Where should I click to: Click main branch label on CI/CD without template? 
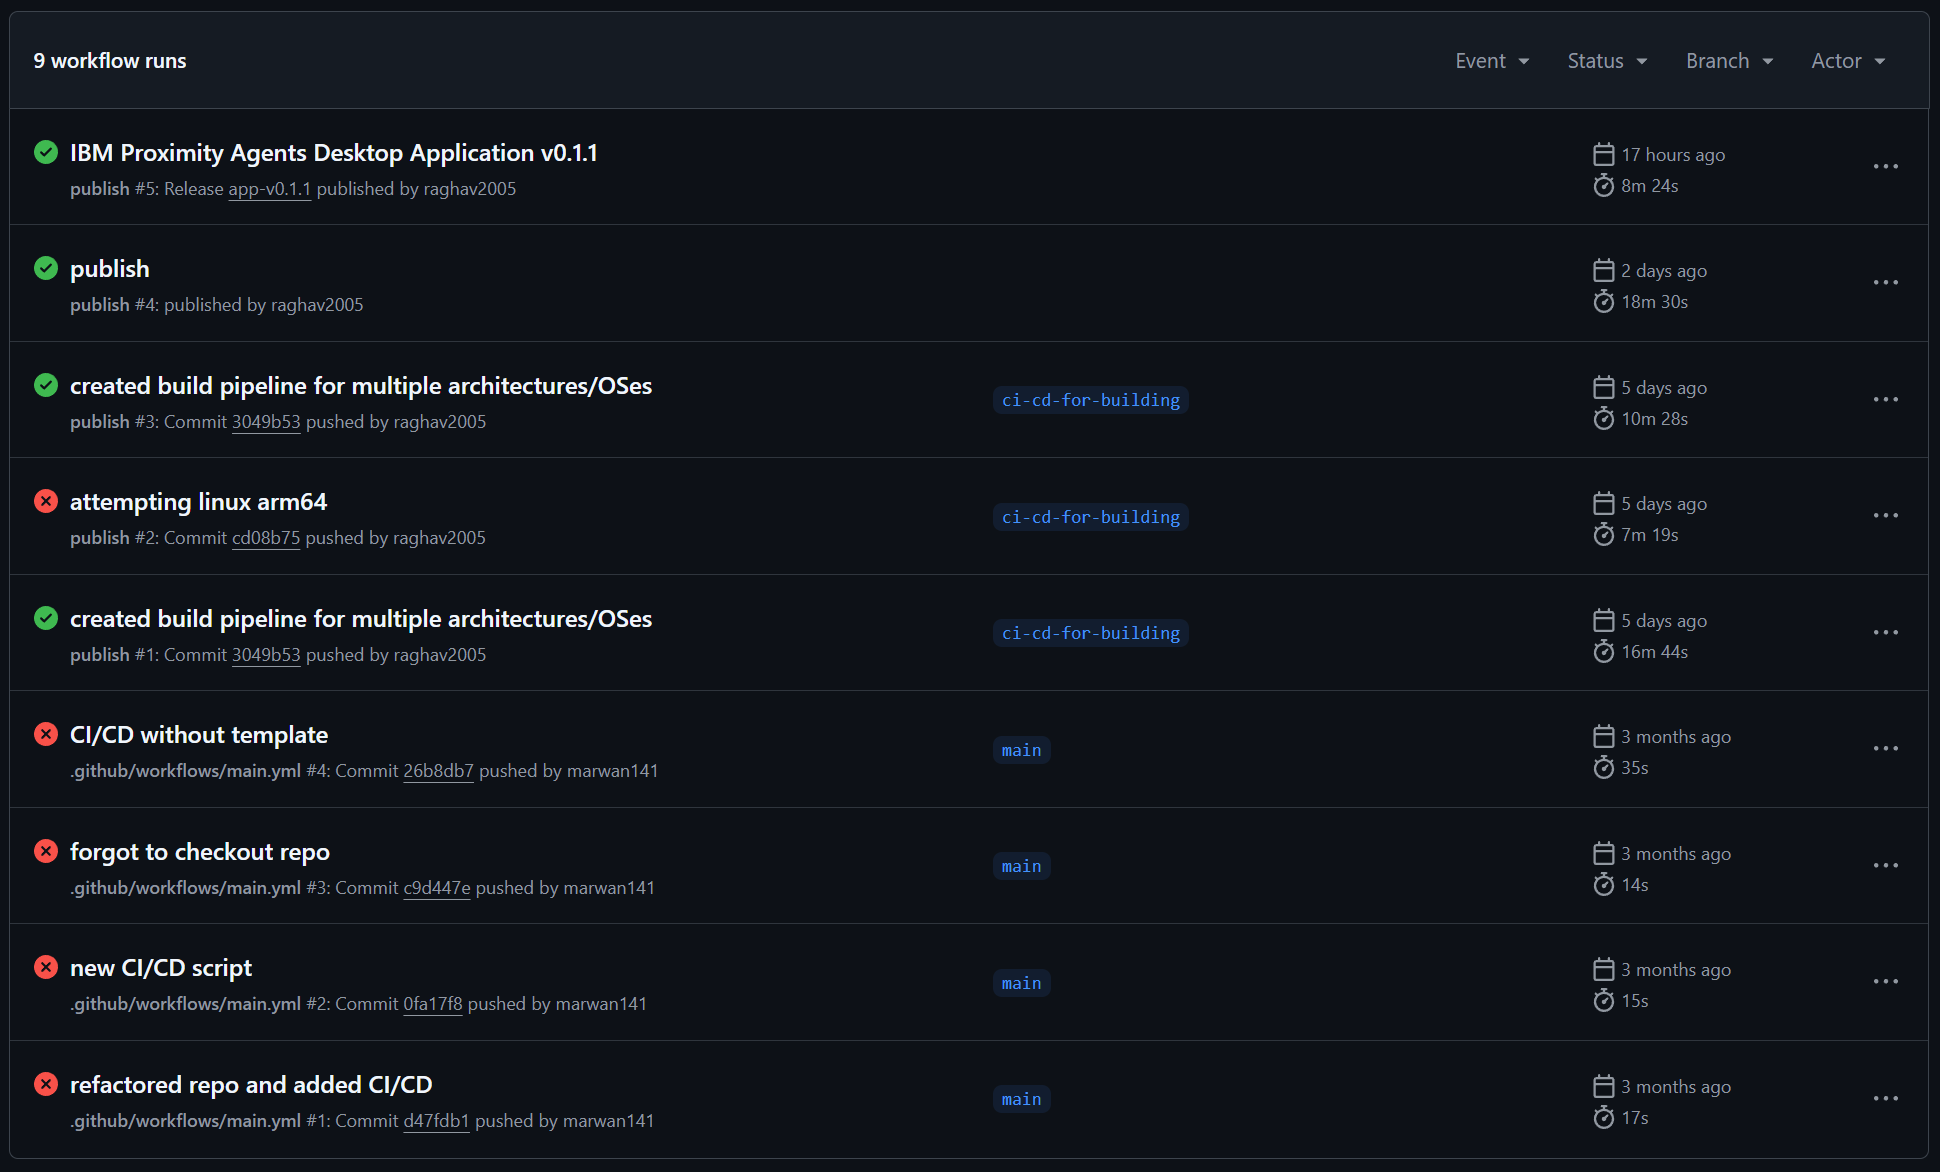tap(1021, 750)
